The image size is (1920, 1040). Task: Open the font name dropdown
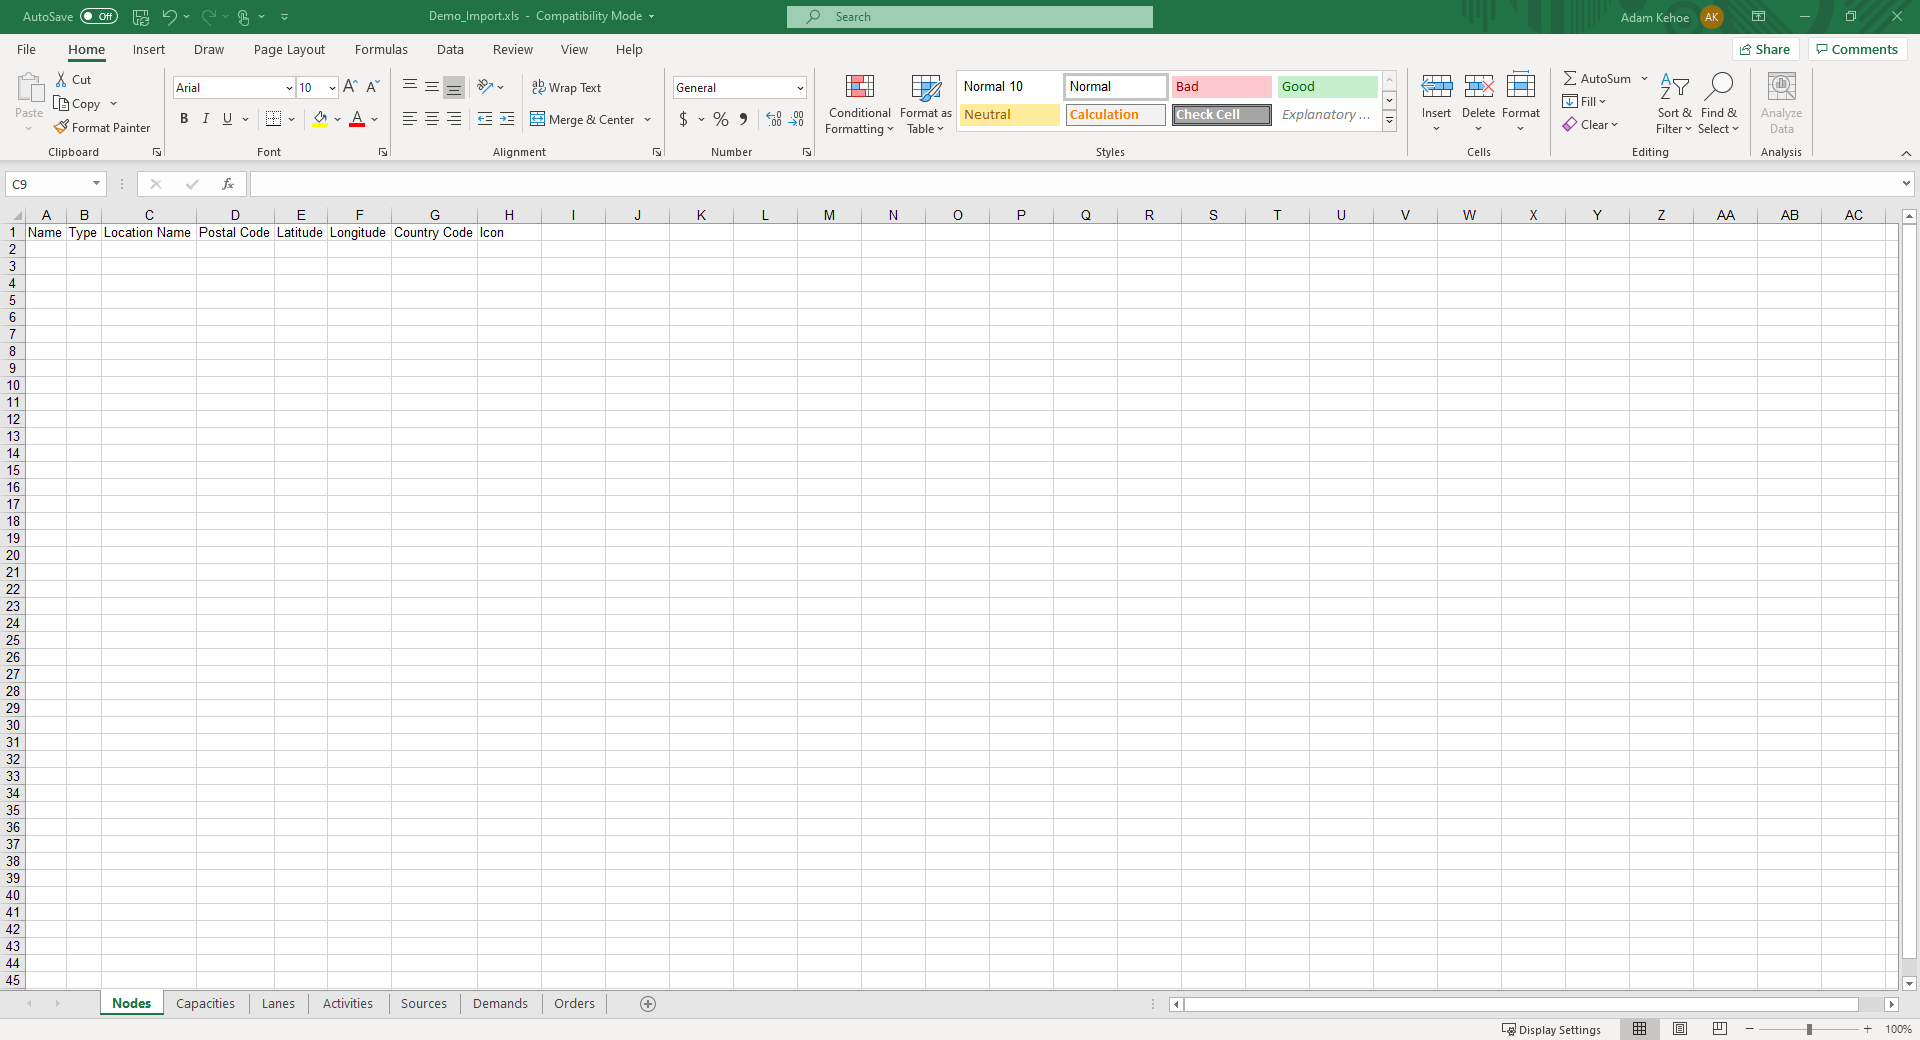pos(289,88)
